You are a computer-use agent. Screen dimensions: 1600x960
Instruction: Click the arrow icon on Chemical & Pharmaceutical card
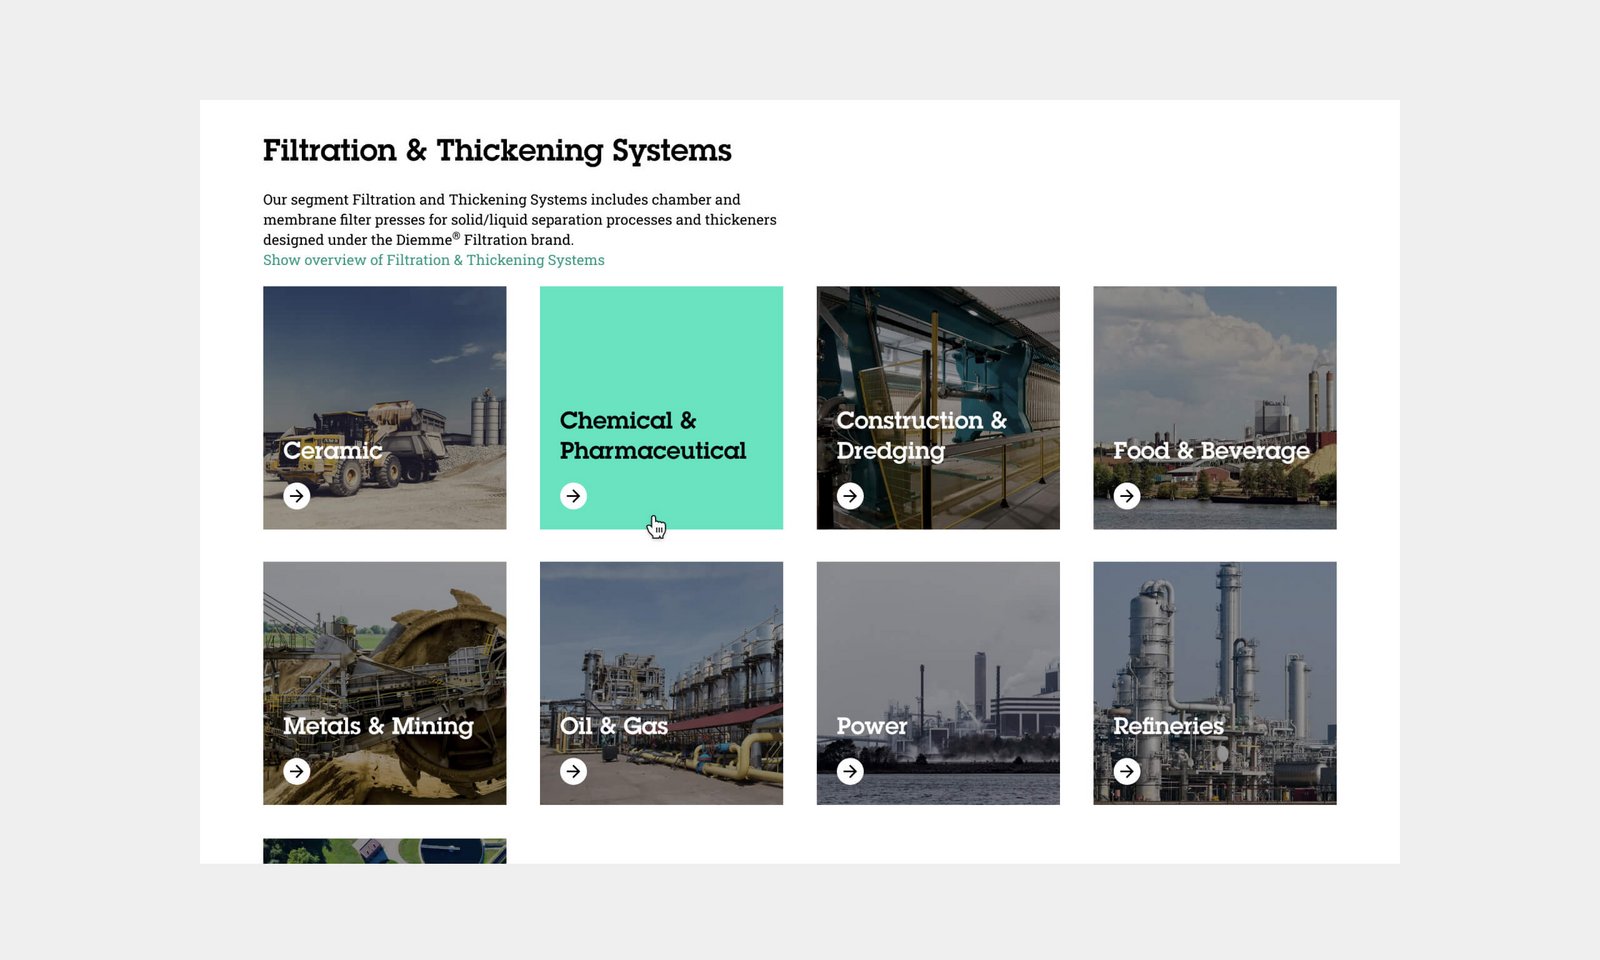pyautogui.click(x=573, y=496)
